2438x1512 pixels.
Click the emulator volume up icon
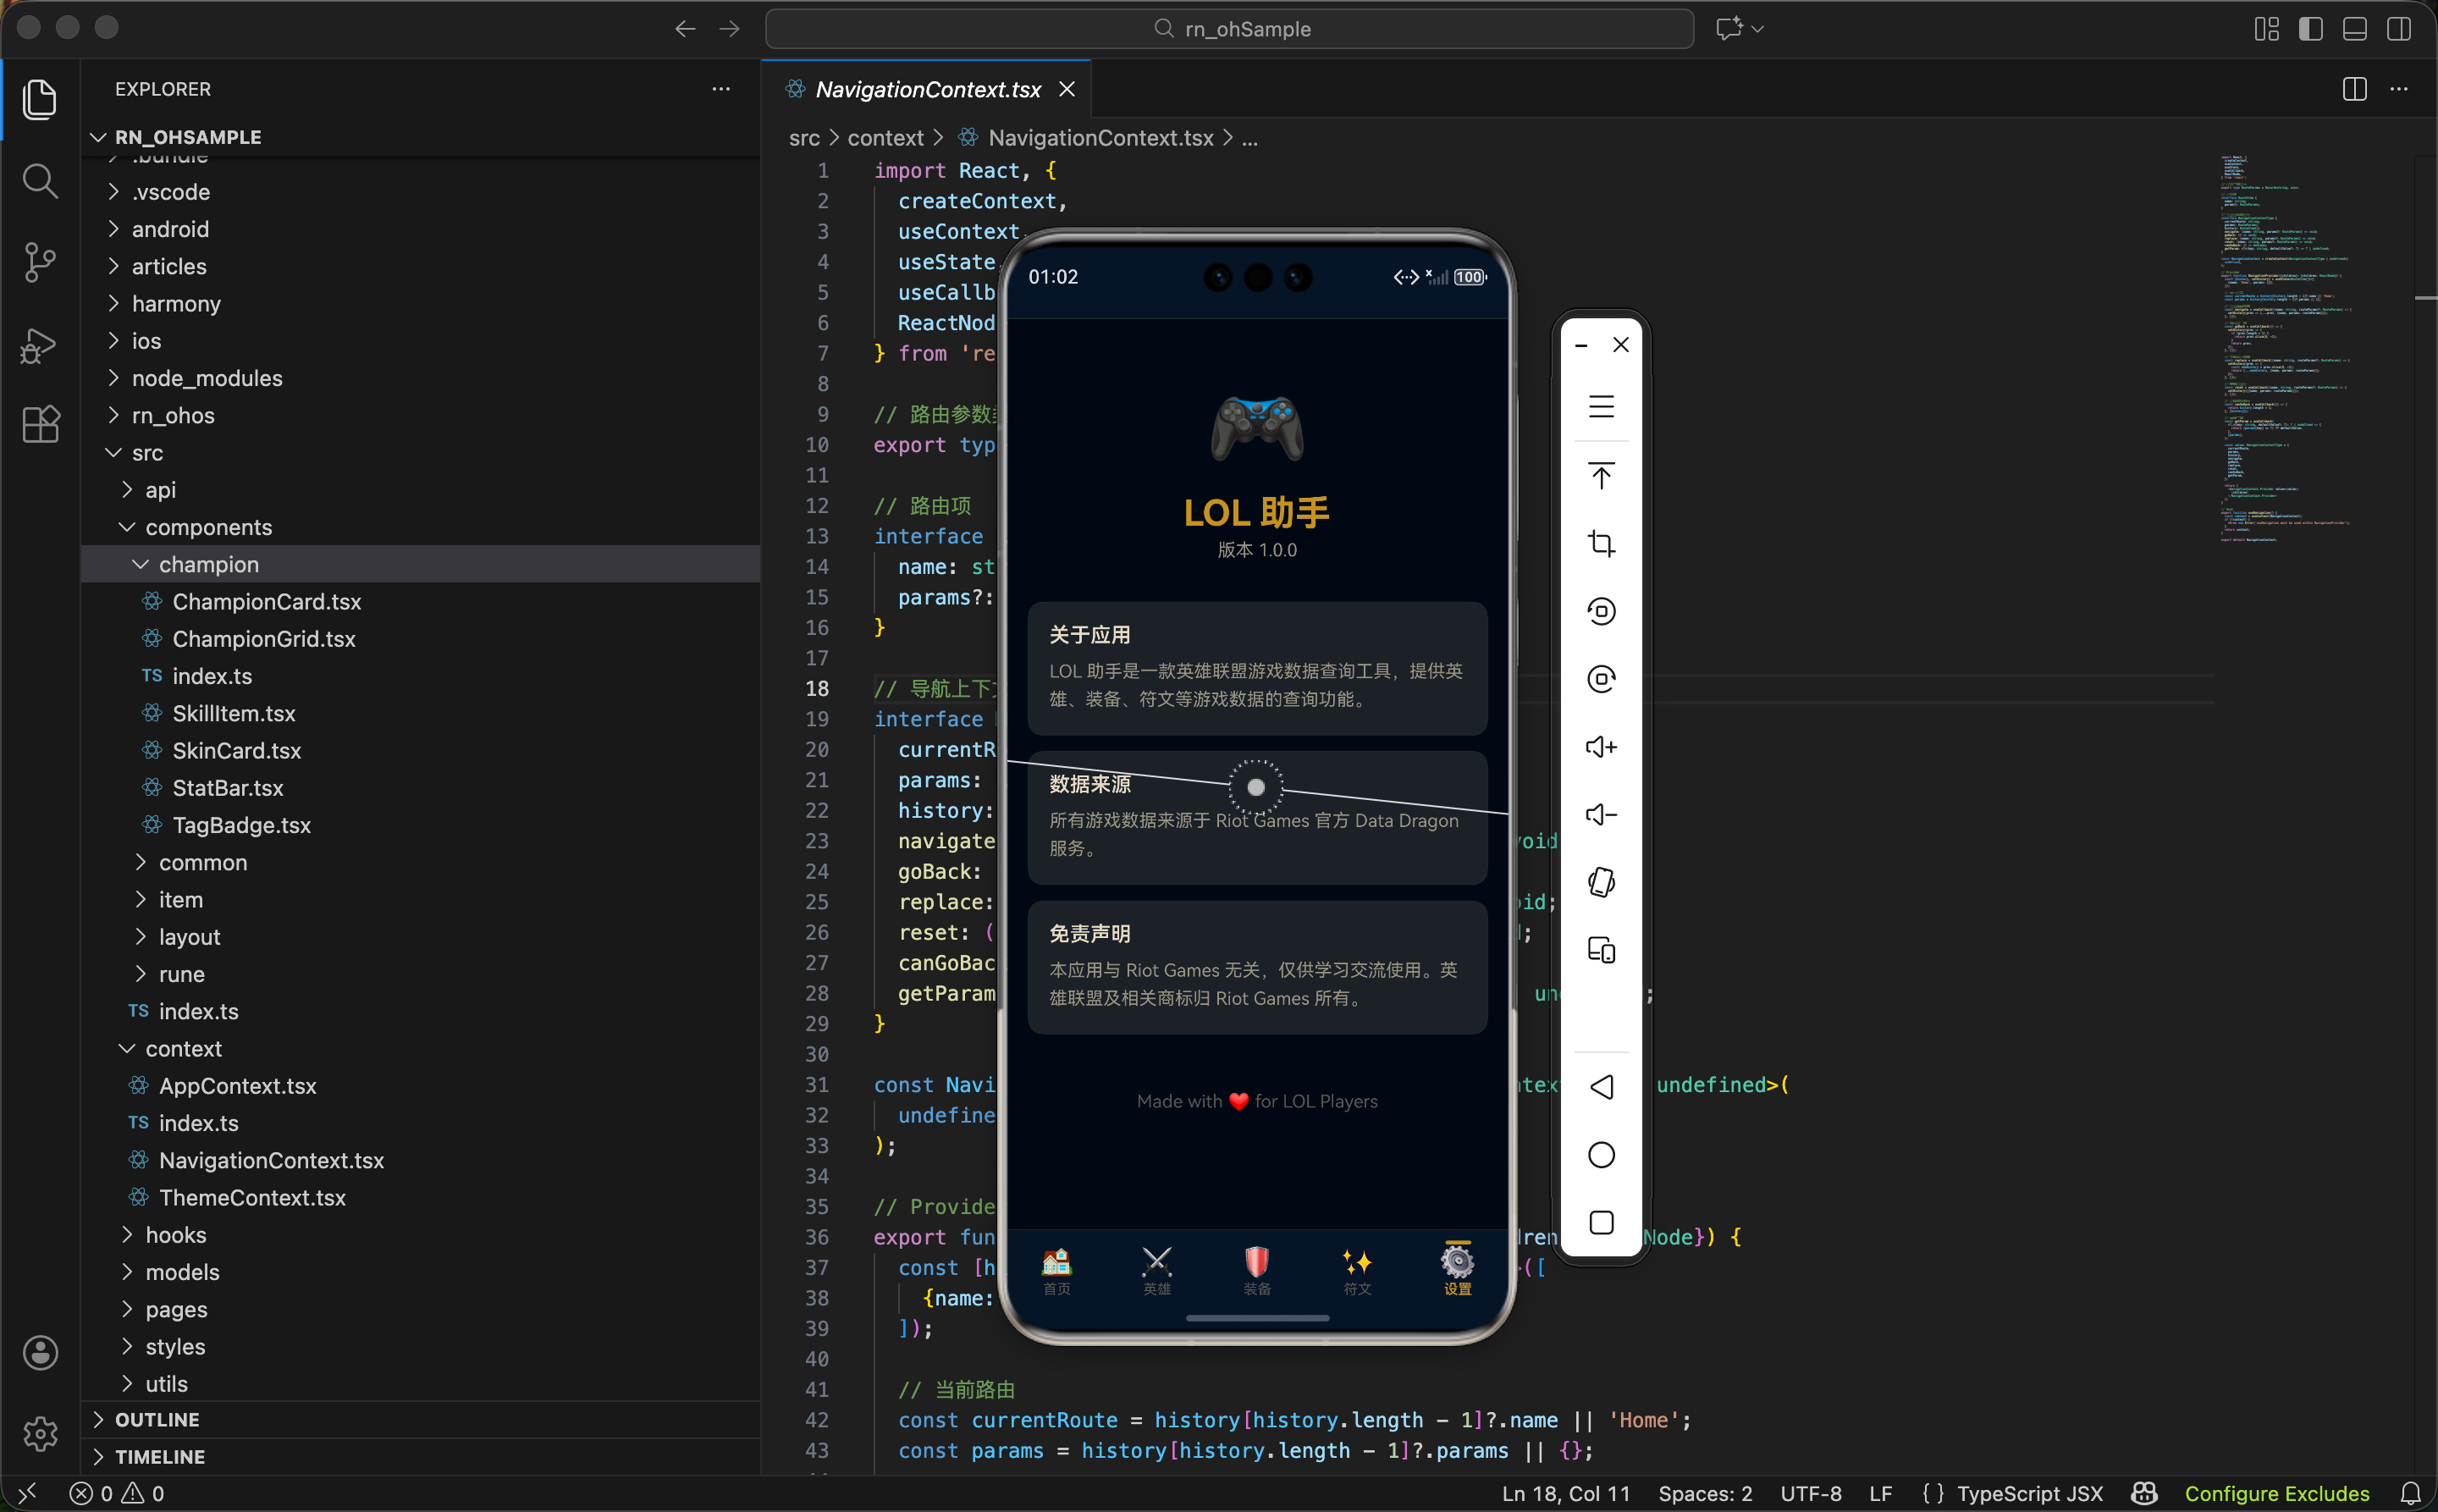(1601, 747)
